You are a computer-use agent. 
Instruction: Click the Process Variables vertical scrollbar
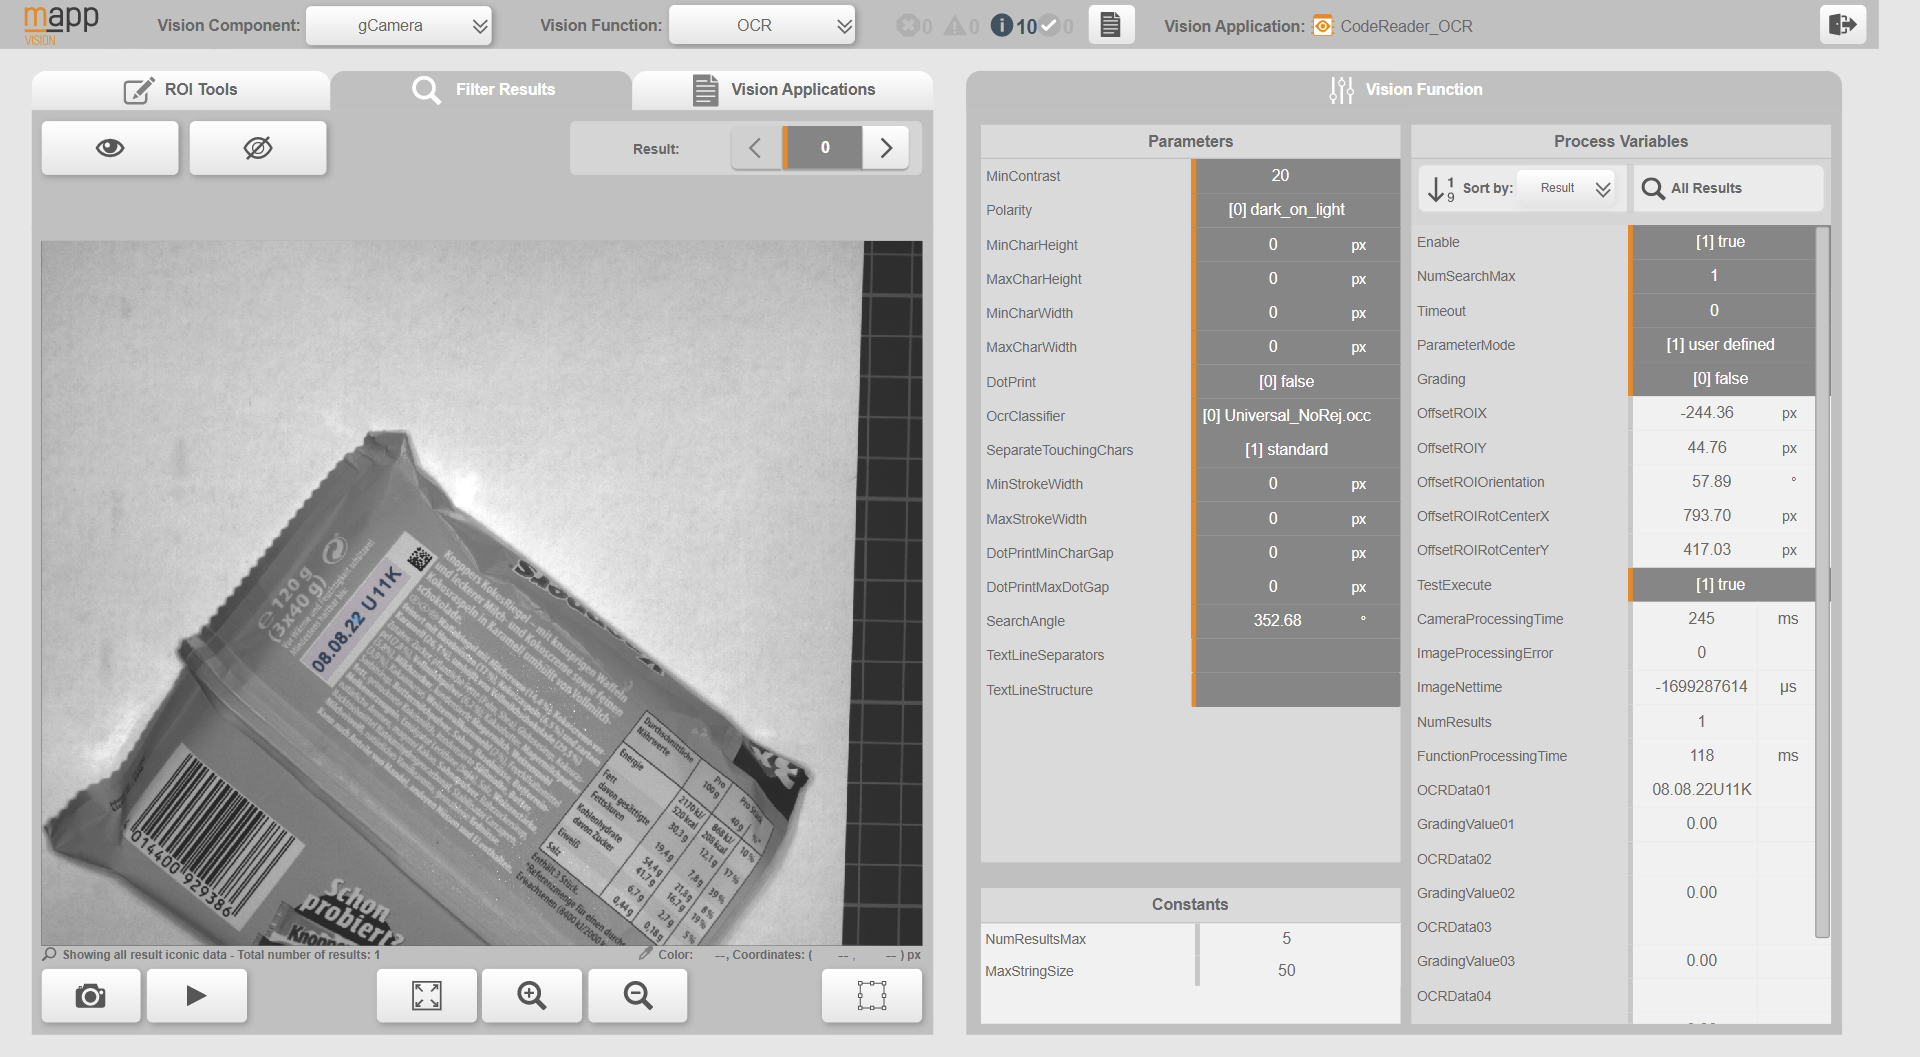pyautogui.click(x=1823, y=582)
